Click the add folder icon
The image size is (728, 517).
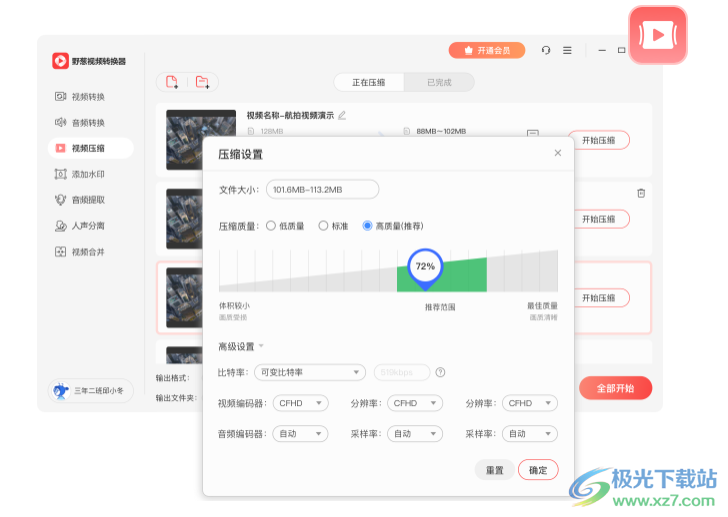coord(202,83)
